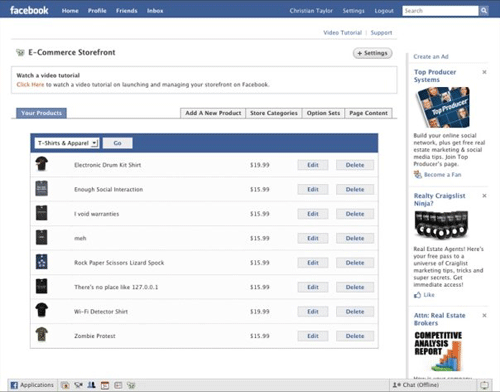This screenshot has width=500, height=392.
Task: Click the thumbs-up Like icon
Action: 417,295
